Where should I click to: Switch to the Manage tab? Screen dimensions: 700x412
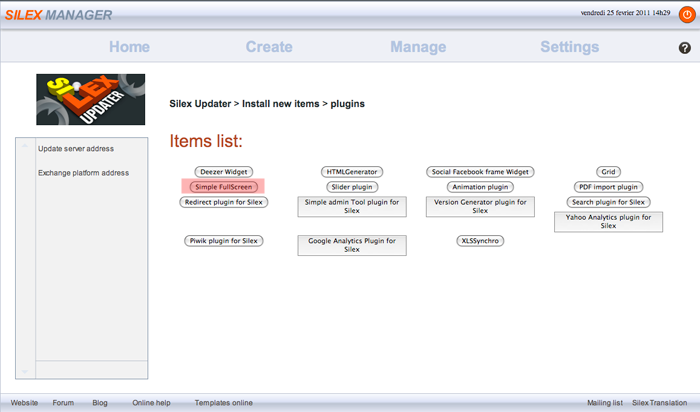pos(418,47)
